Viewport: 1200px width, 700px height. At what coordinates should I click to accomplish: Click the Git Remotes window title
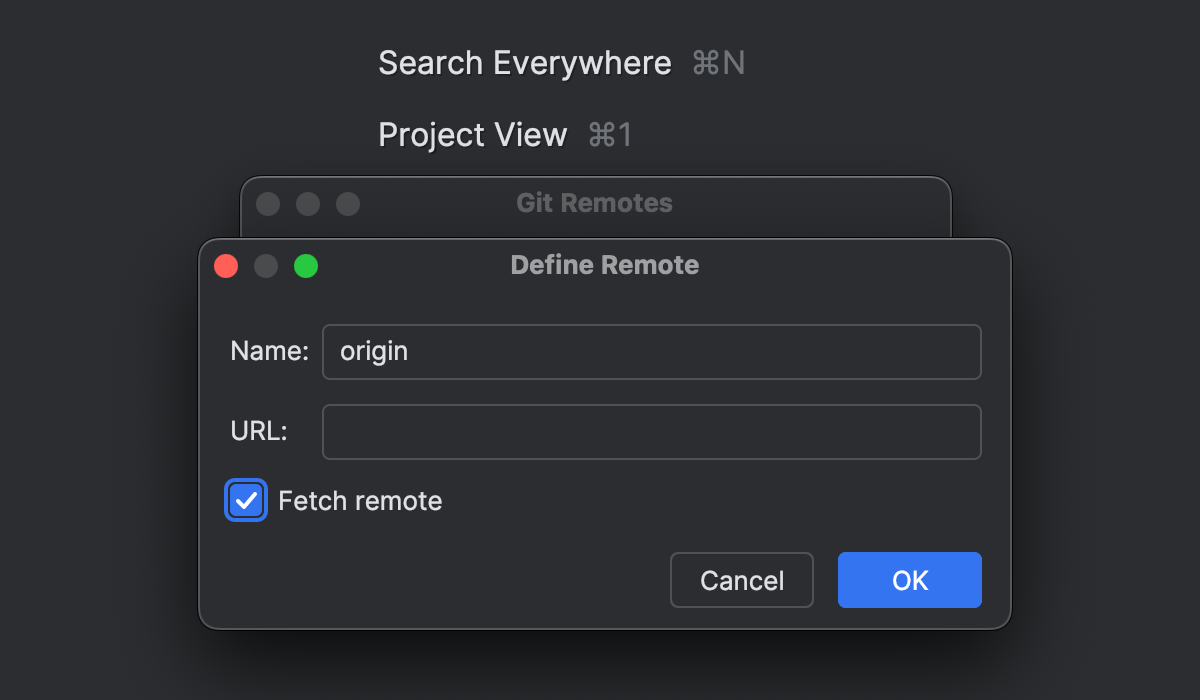594,203
